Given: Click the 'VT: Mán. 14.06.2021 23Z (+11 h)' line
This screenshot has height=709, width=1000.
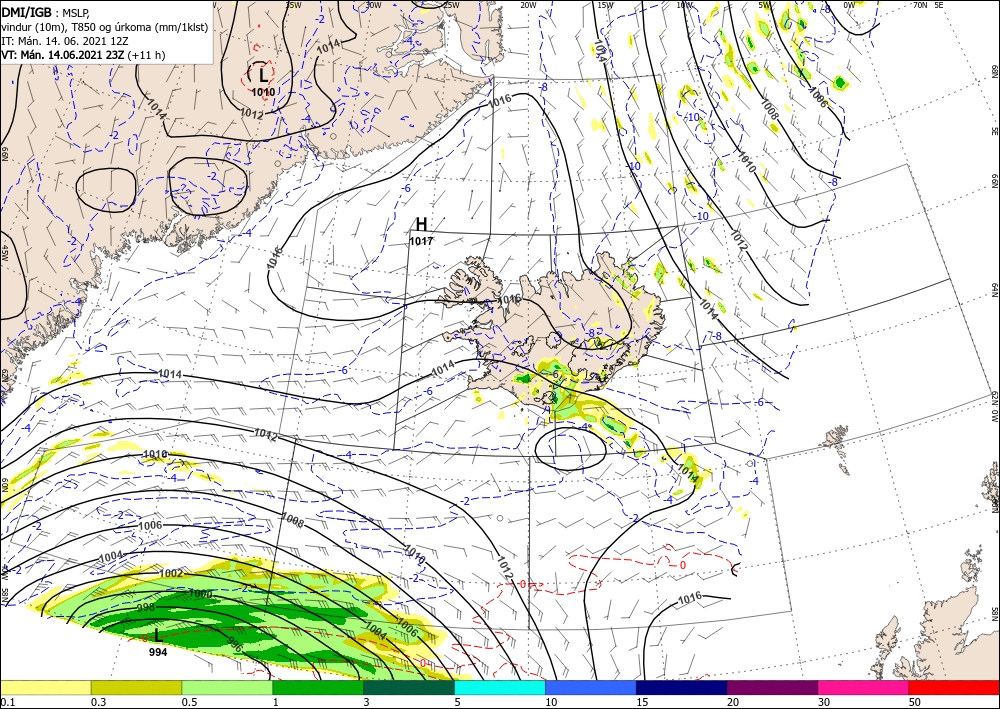Looking at the screenshot, I should (83, 55).
